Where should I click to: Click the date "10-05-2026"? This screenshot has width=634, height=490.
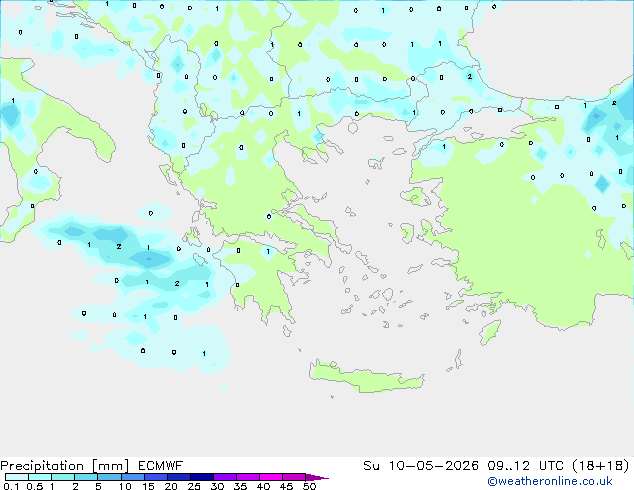[433, 466]
